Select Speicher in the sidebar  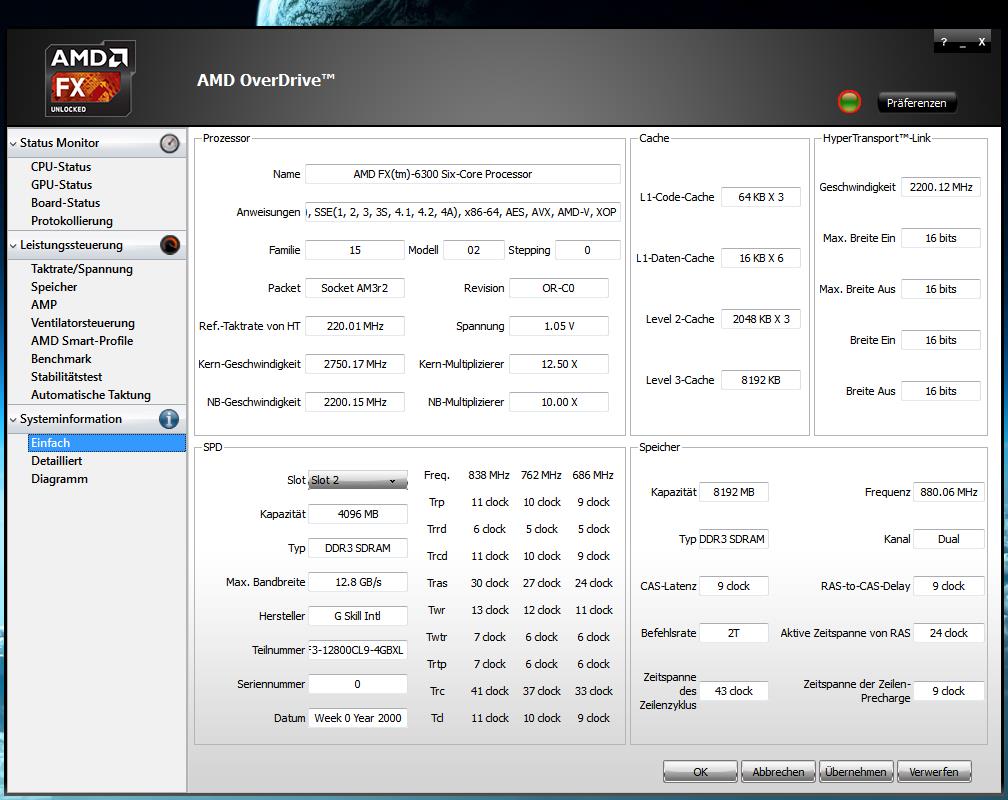click(x=54, y=287)
